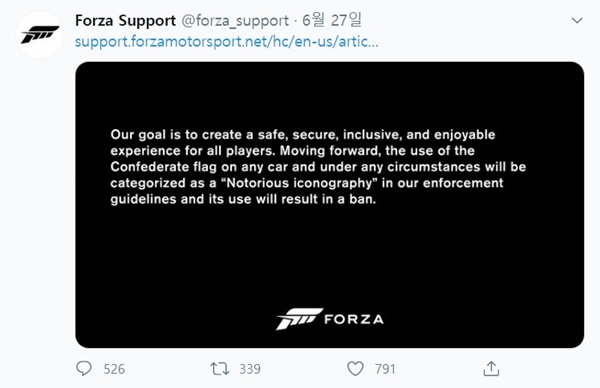Open the black Forza statement image
This screenshot has width=600, height=388.
[x=329, y=205]
